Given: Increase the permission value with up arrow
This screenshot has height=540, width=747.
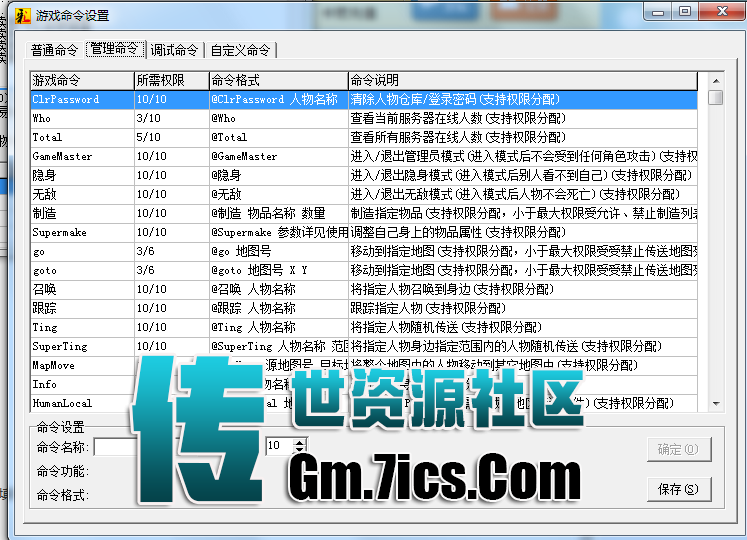Looking at the screenshot, I should click(299, 442).
